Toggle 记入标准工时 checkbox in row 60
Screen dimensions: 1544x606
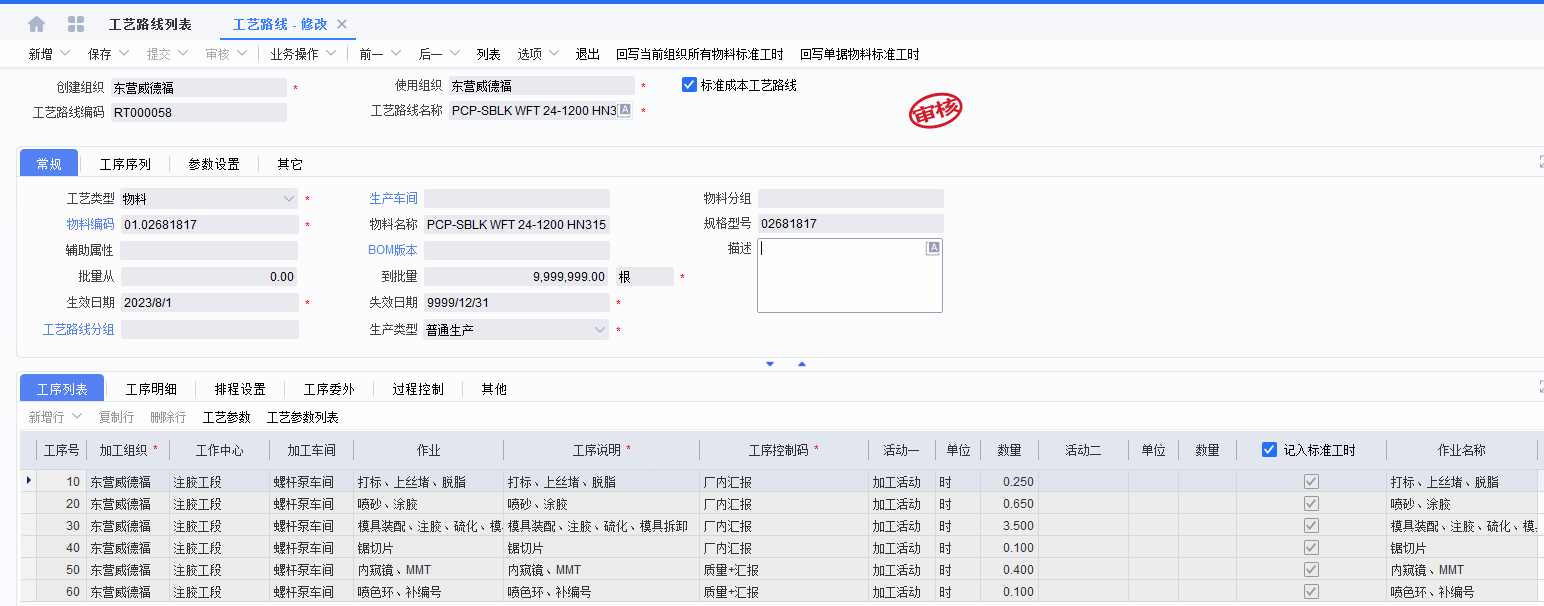tap(1311, 592)
